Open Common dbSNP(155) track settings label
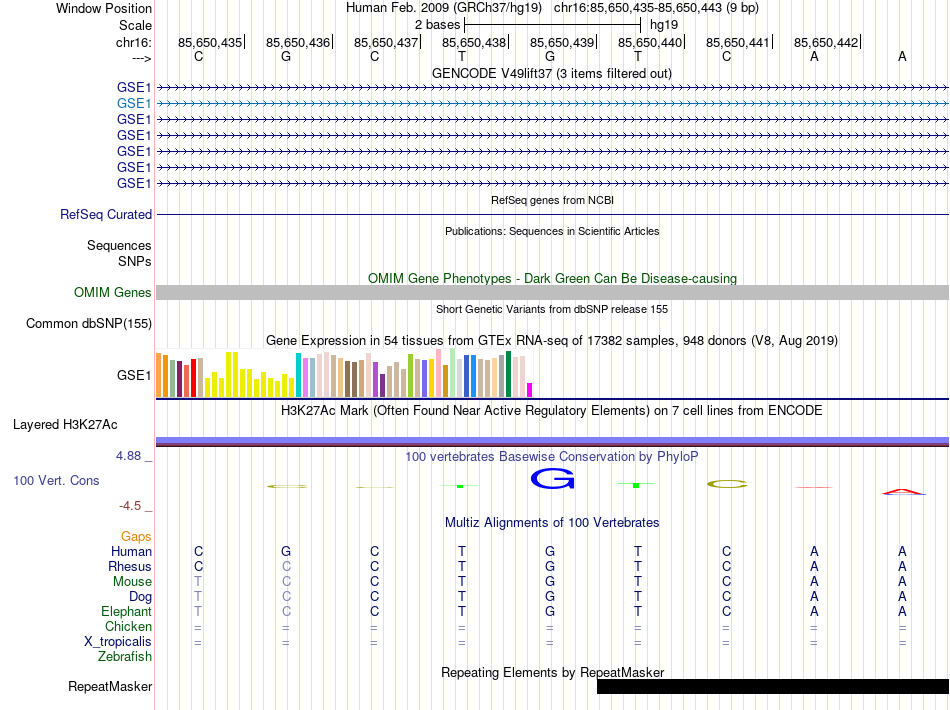 click(x=89, y=323)
